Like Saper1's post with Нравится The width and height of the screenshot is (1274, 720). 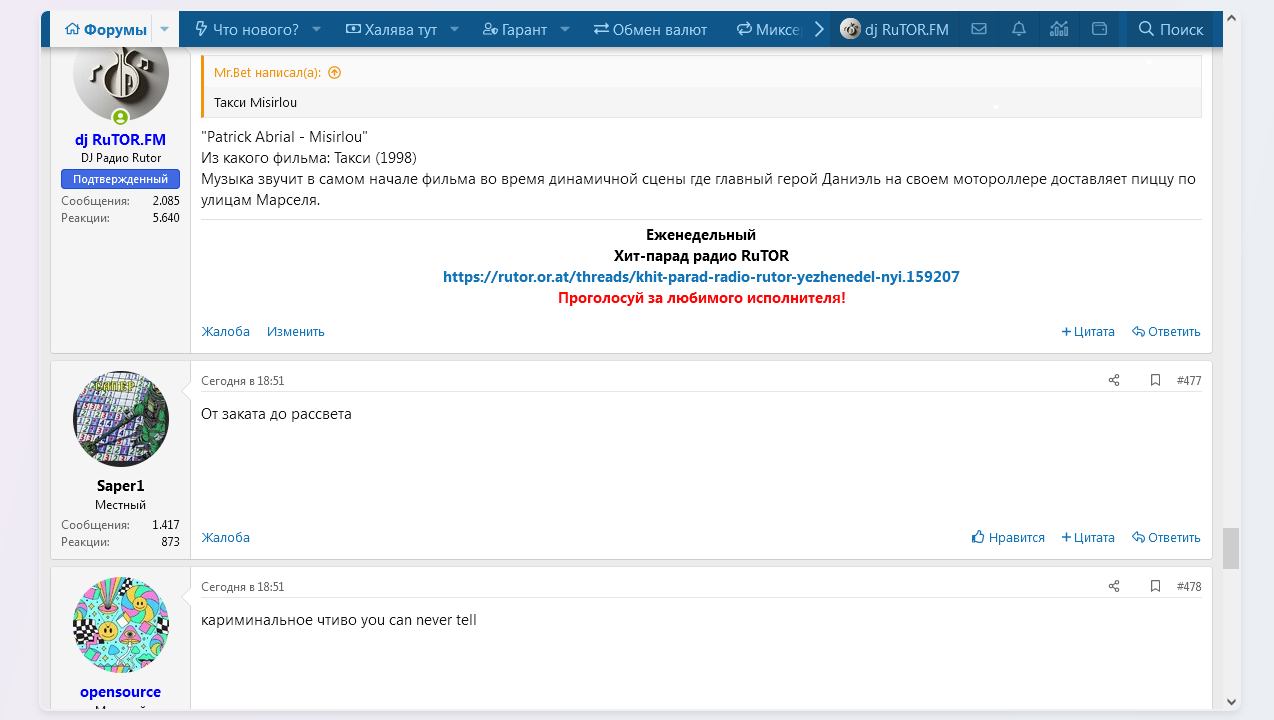[x=1008, y=537]
